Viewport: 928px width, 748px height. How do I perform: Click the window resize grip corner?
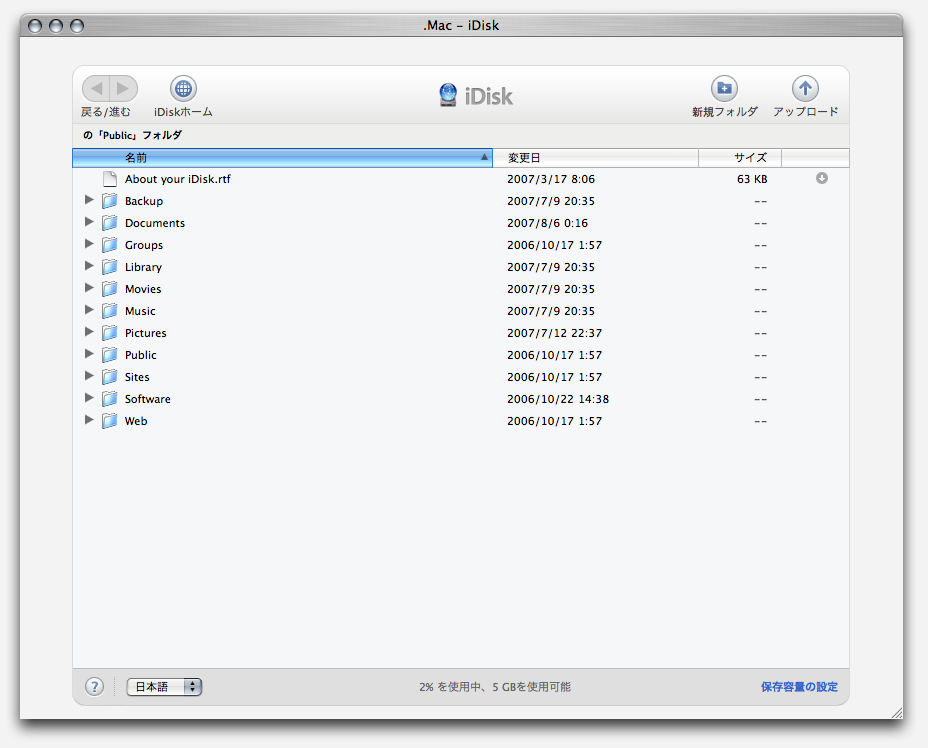point(896,713)
